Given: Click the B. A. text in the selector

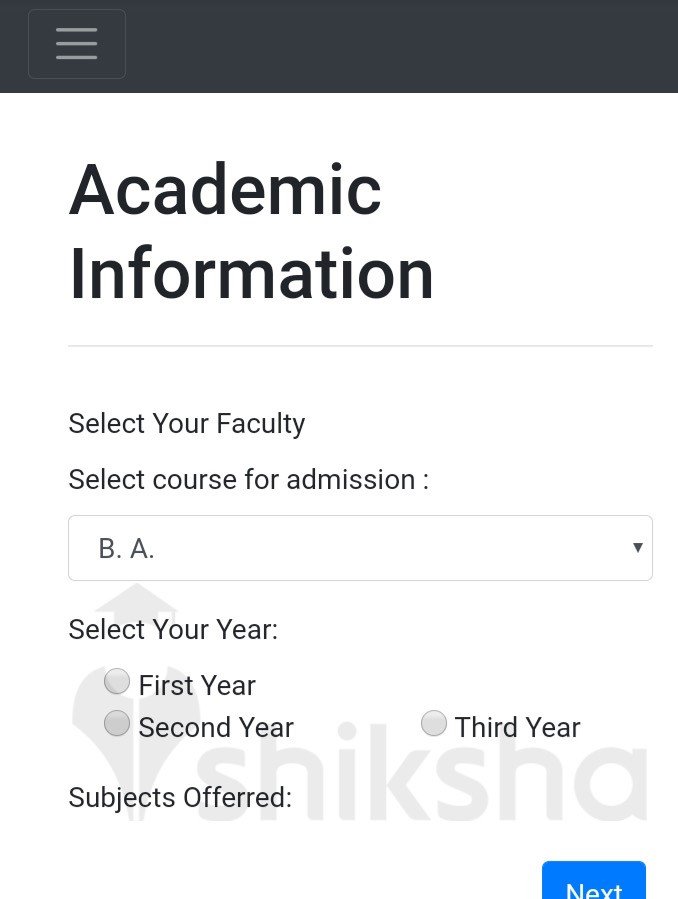Looking at the screenshot, I should [x=126, y=547].
